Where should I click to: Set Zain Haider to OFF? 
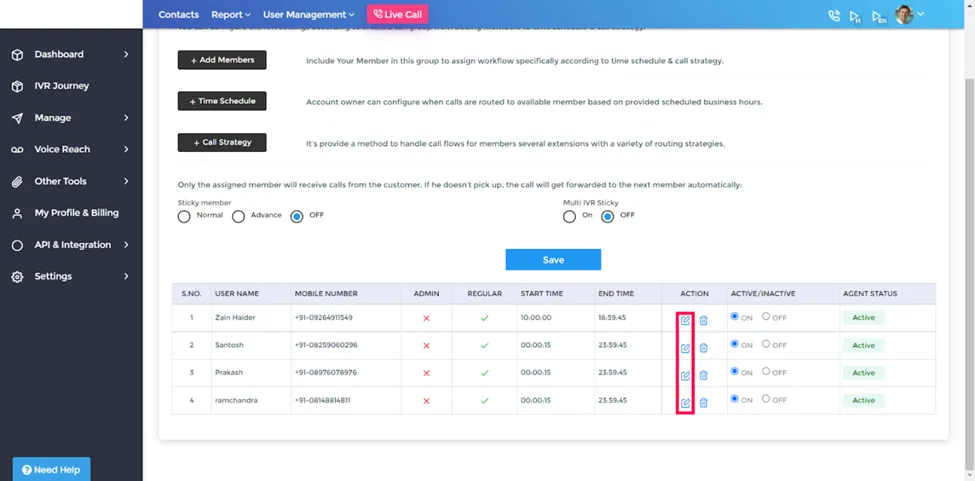click(x=766, y=316)
